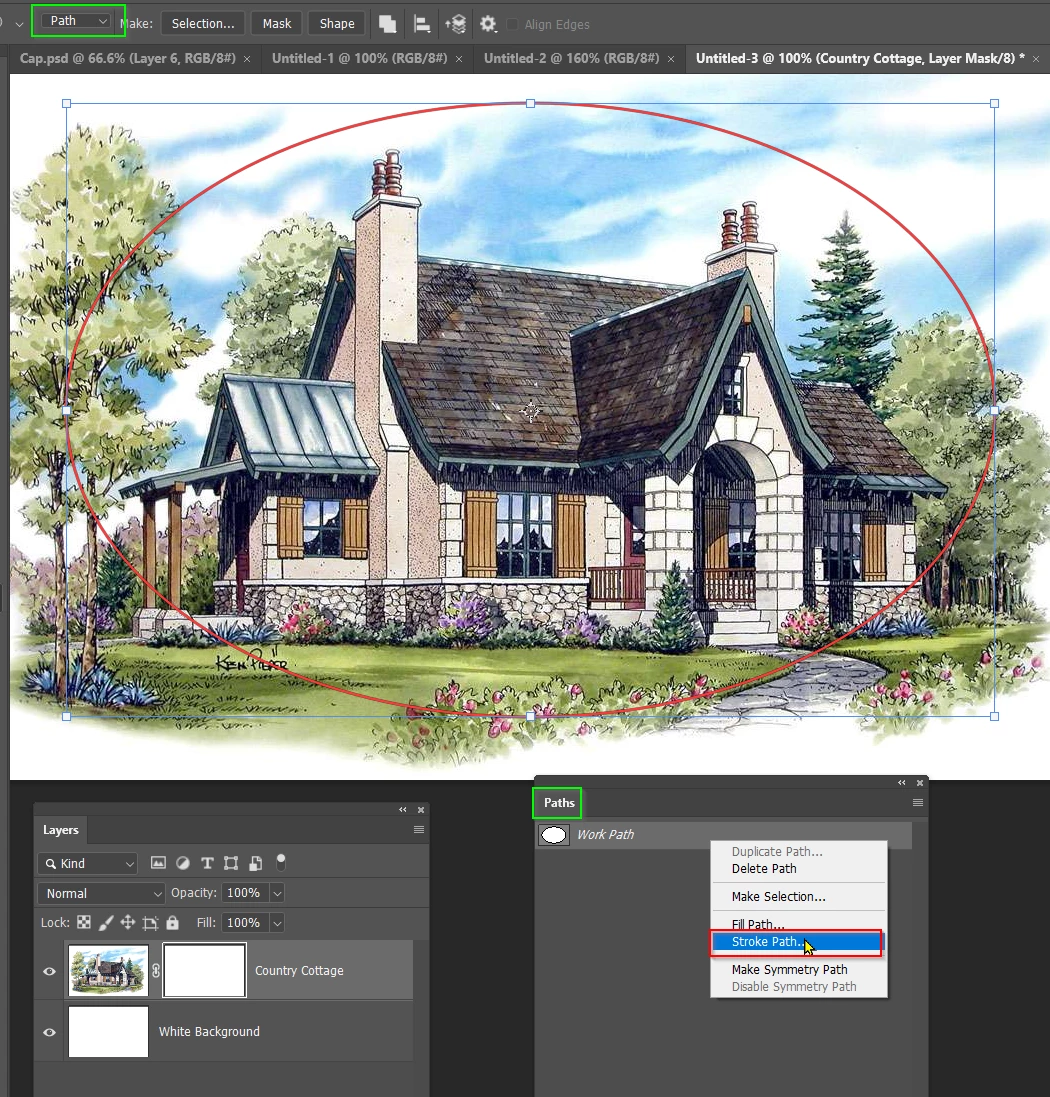Select the Untitled-3 document tab

click(860, 58)
